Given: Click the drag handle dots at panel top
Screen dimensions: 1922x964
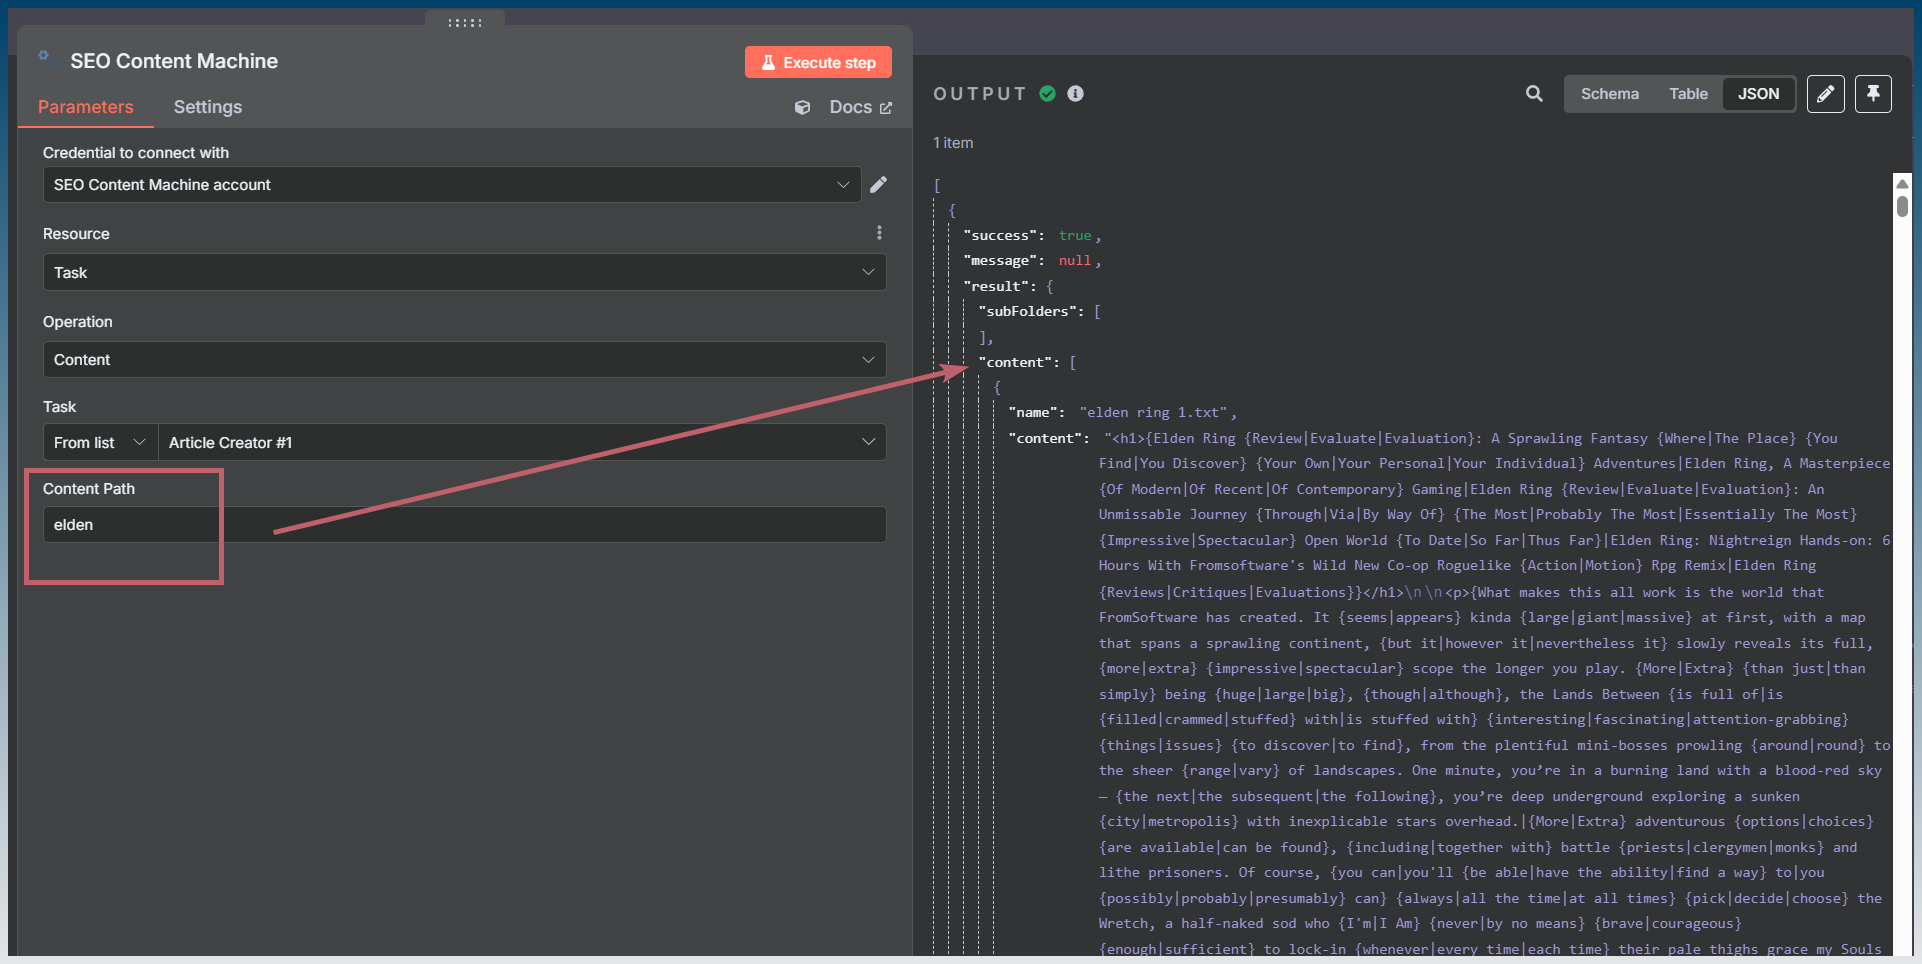Looking at the screenshot, I should (465, 22).
